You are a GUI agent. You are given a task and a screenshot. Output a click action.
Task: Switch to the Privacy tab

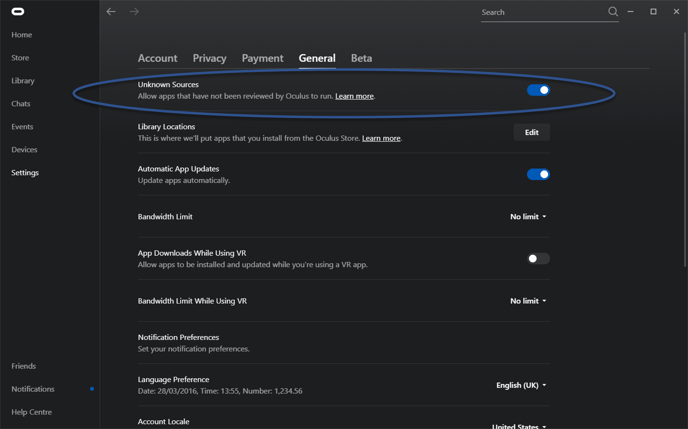pyautogui.click(x=209, y=58)
